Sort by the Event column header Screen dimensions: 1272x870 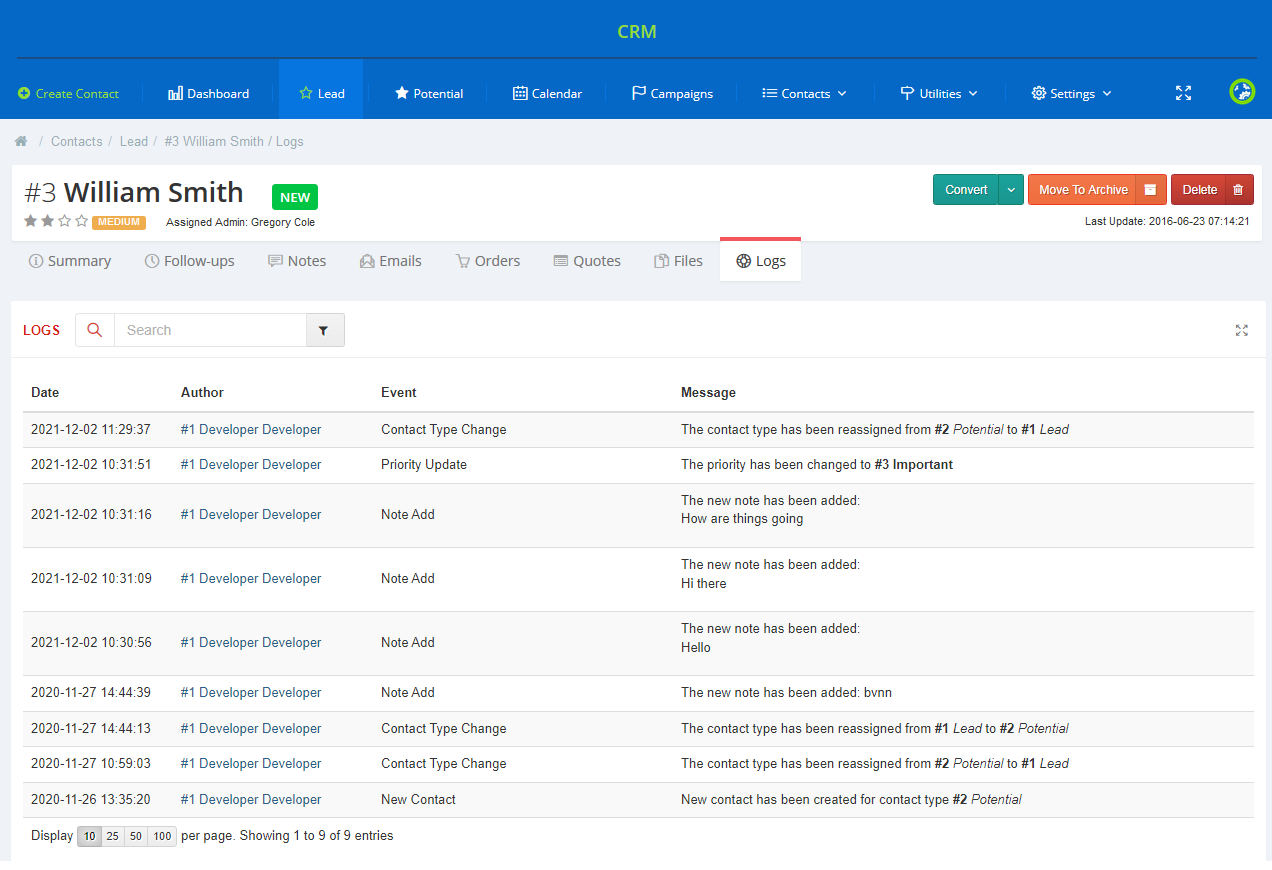399,392
